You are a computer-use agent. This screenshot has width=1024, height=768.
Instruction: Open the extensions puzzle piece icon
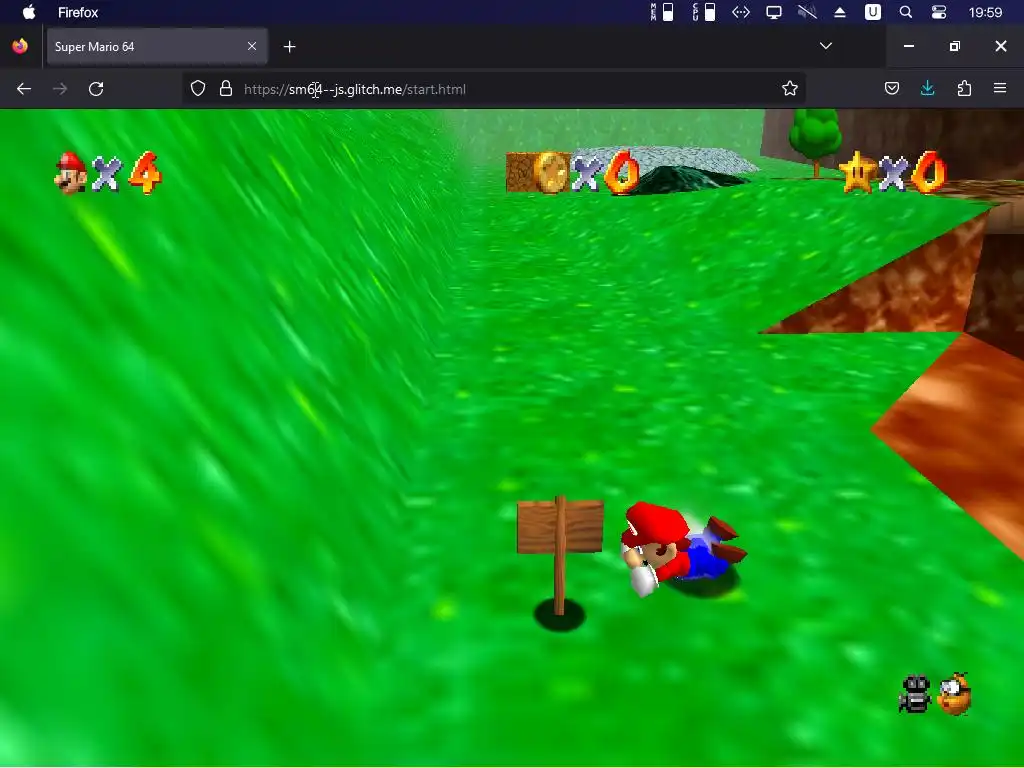964,88
